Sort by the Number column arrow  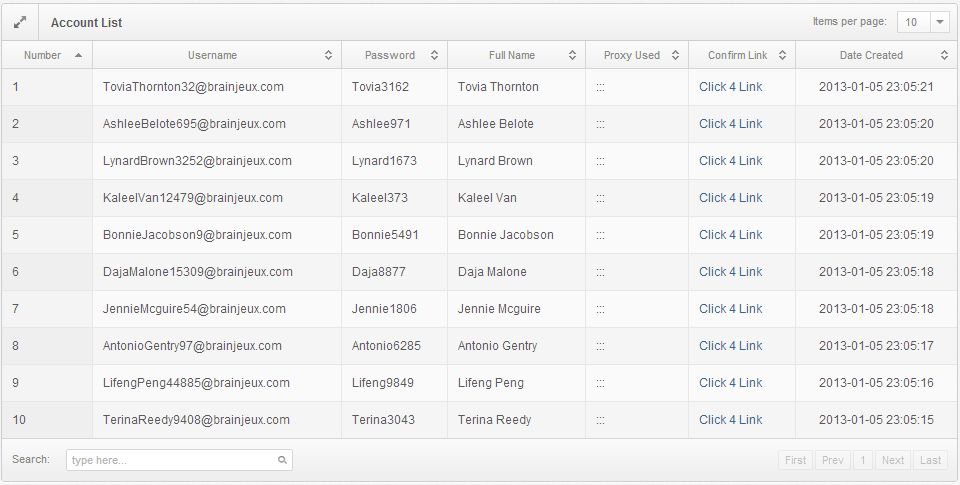(x=78, y=56)
